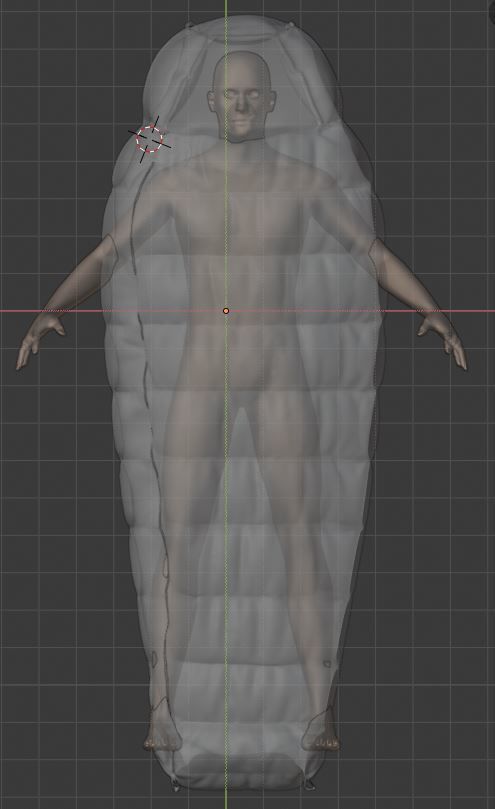Click the figure's right hand outside the bag

tap(41, 341)
